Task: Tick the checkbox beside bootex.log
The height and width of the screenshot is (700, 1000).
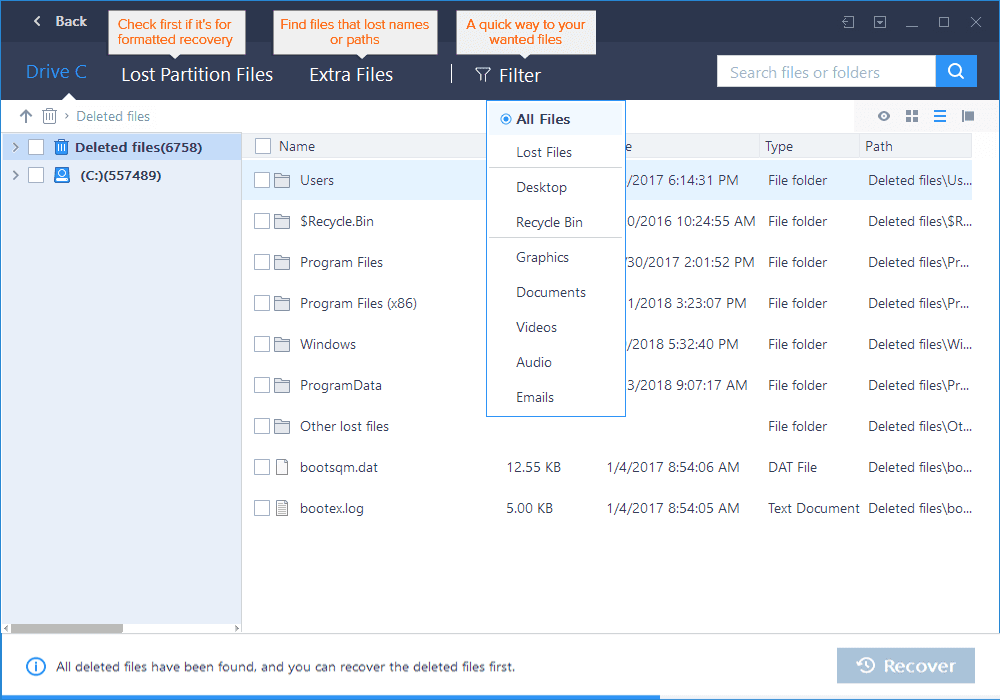Action: (262, 508)
